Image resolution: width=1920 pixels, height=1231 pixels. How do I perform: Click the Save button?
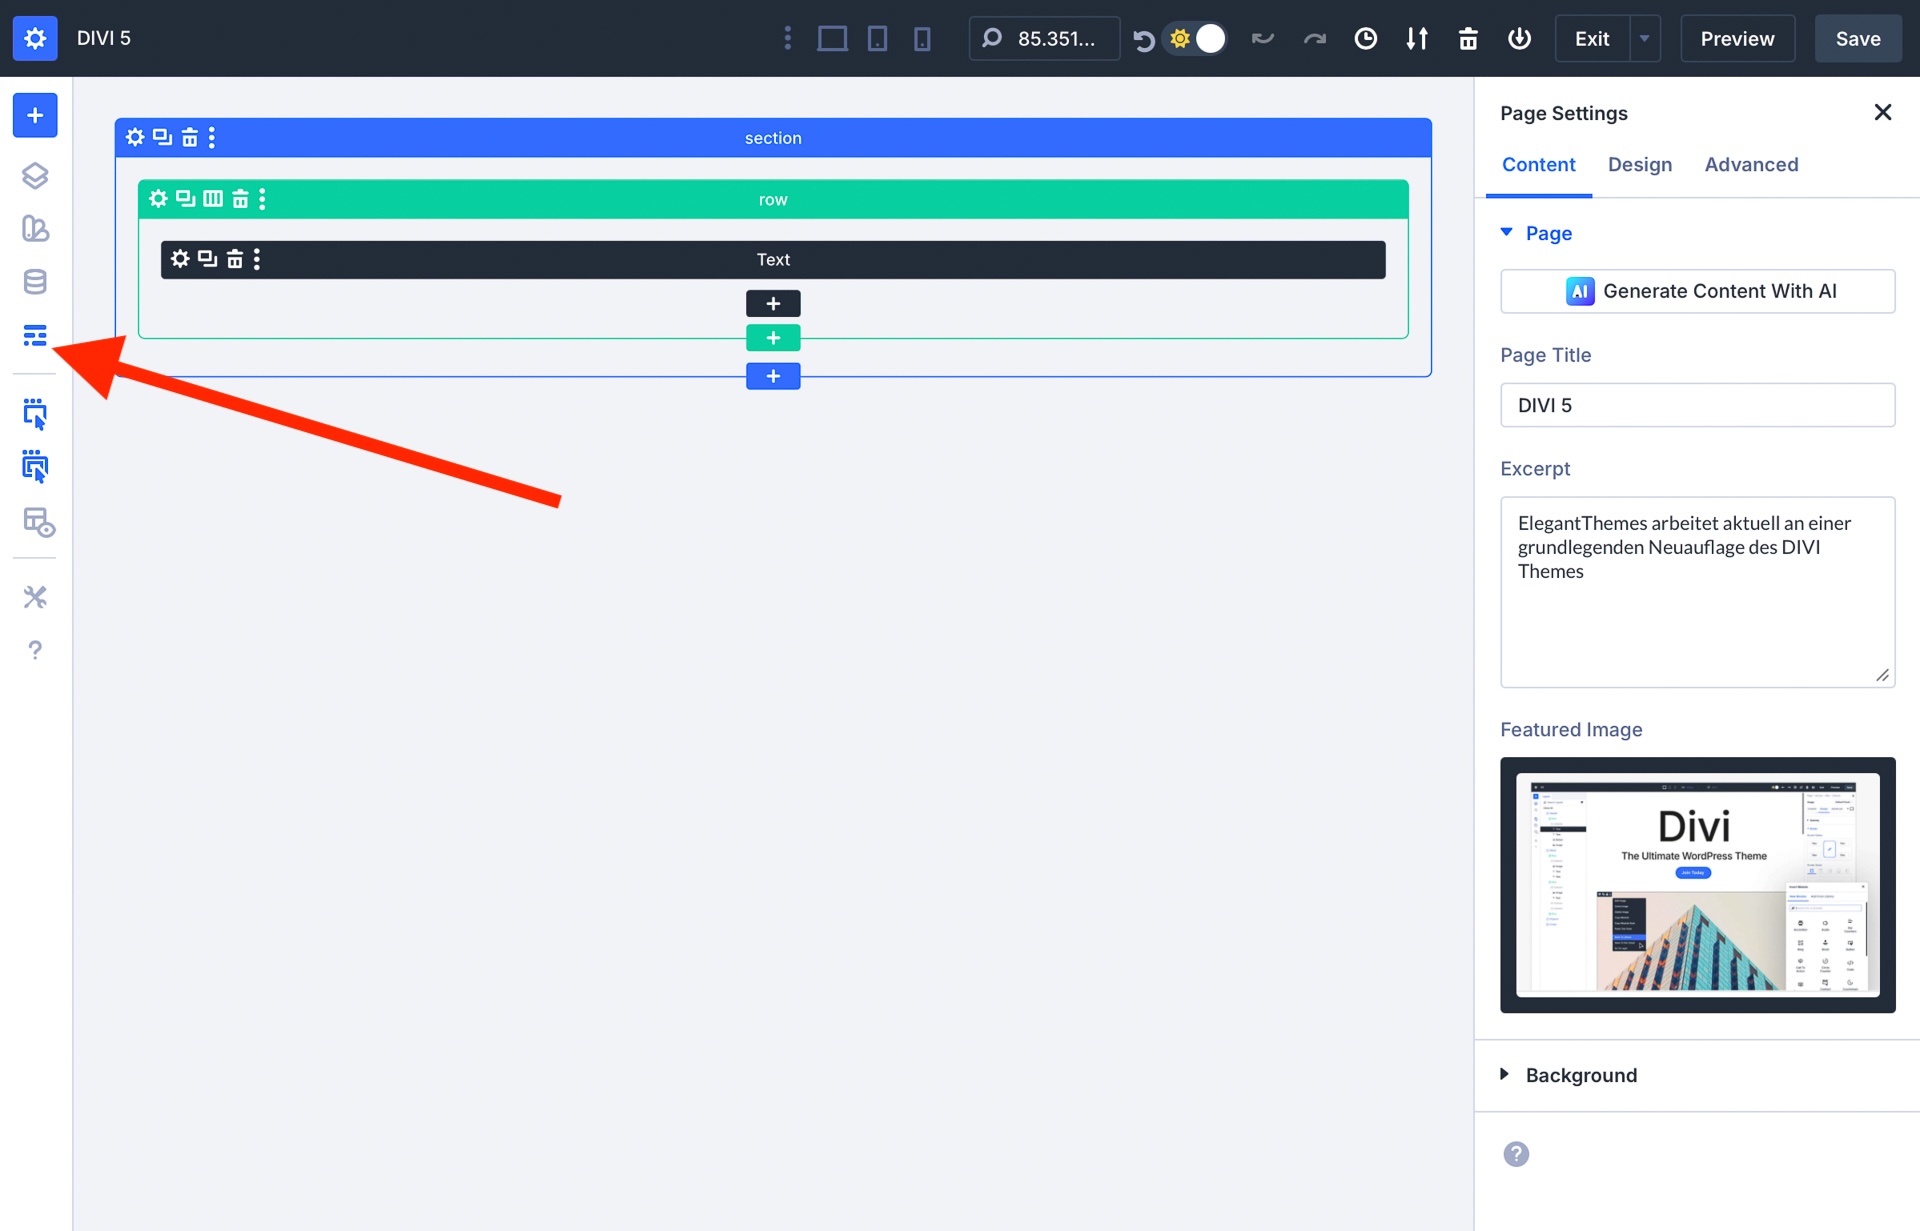click(x=1857, y=38)
